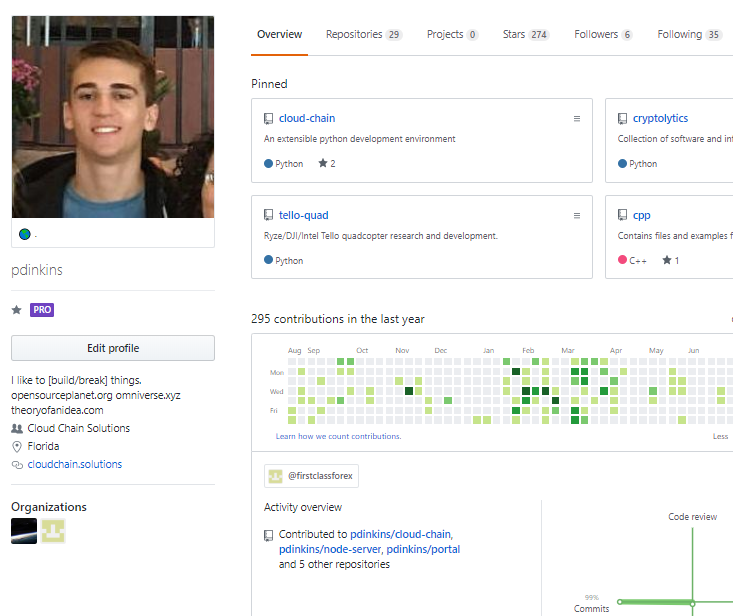The height and width of the screenshot is (616, 733).
Task: Open the first organization avatar icon
Action: point(24,530)
